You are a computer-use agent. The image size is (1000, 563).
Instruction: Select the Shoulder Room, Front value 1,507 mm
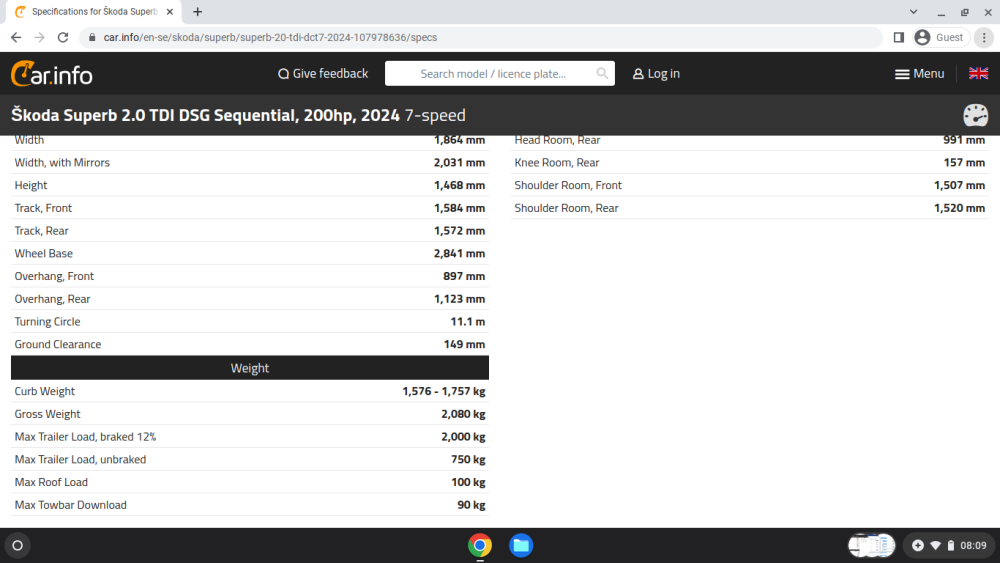[959, 185]
